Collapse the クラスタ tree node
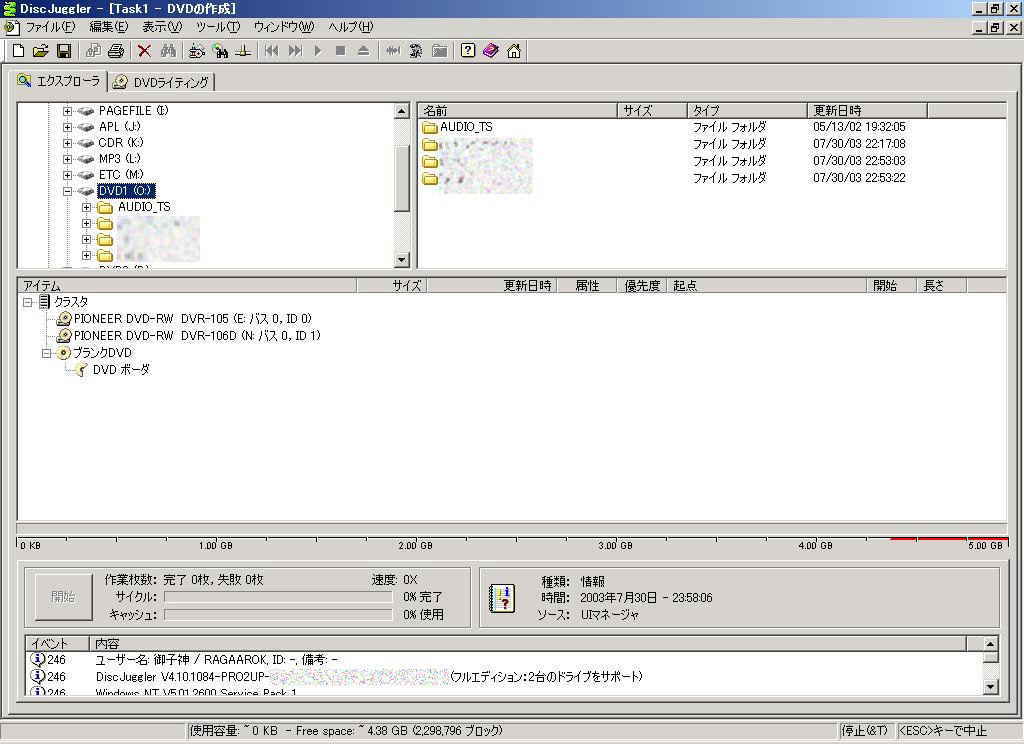This screenshot has width=1024, height=744. click(27, 302)
